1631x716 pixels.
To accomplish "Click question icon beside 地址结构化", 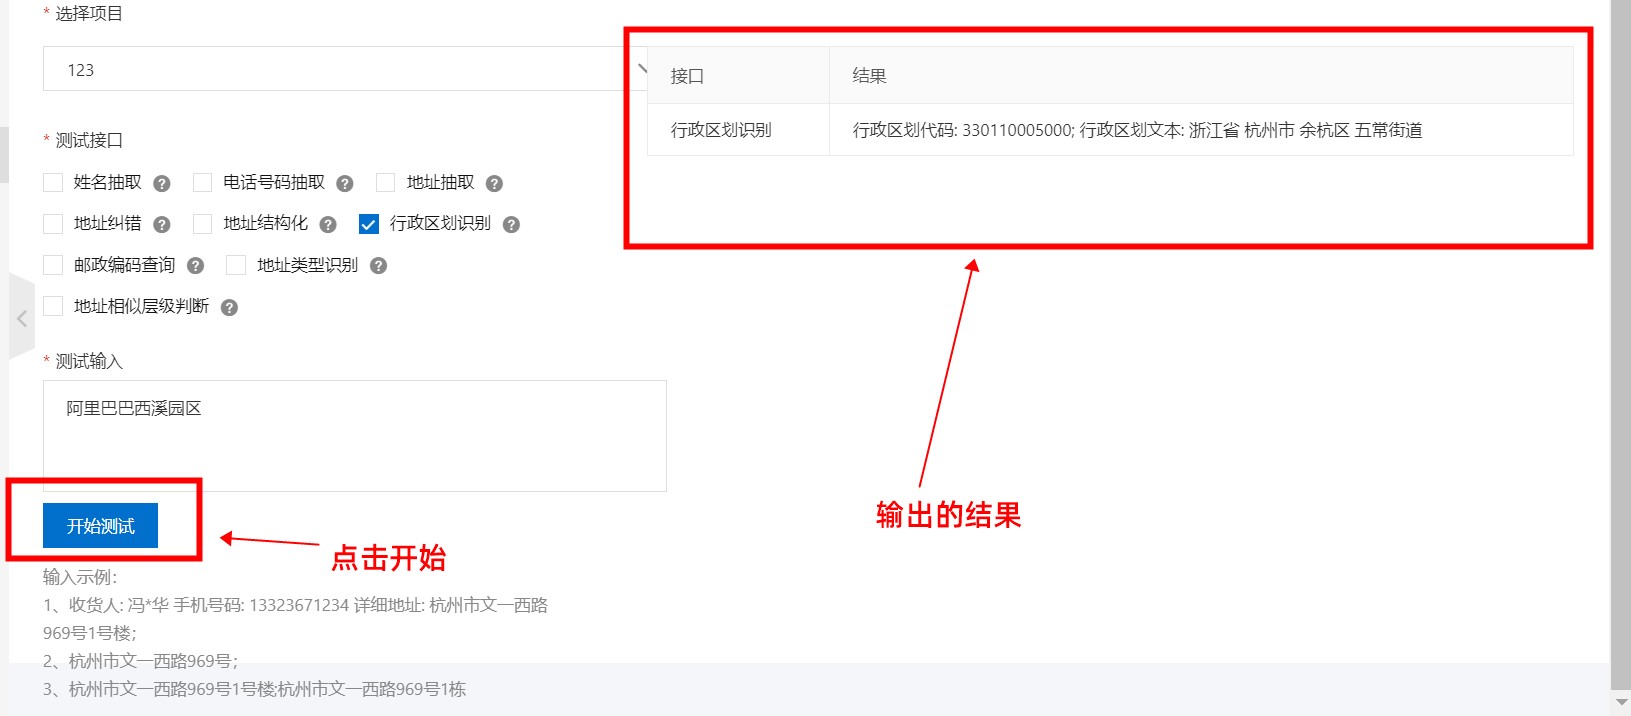I will [328, 224].
